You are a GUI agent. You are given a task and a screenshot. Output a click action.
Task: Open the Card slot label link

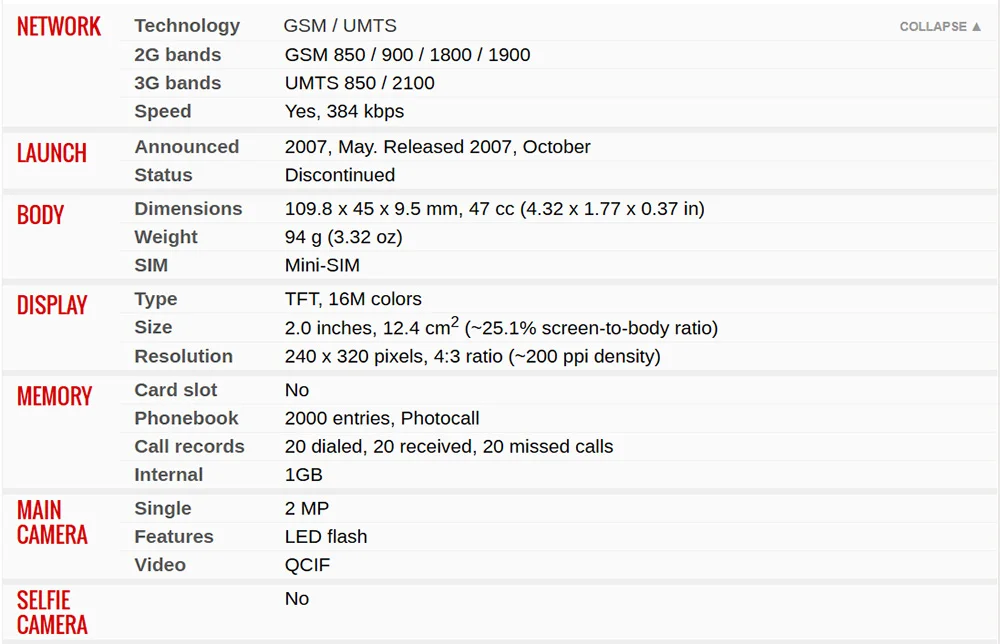175,390
